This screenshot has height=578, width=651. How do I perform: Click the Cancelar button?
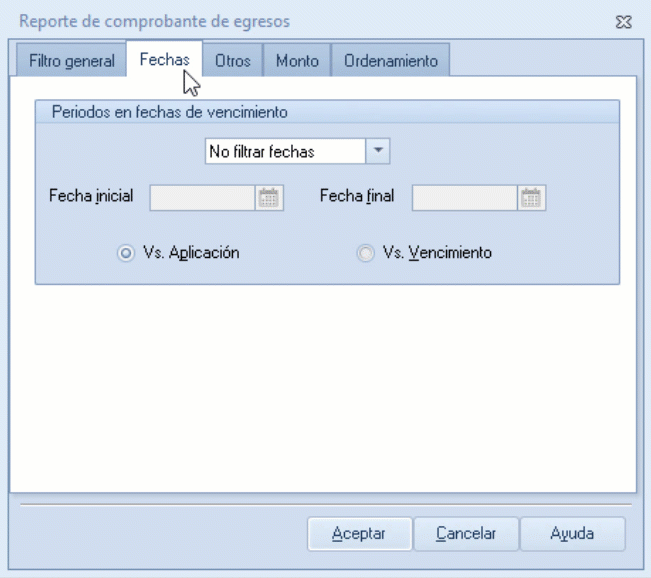(x=466, y=534)
